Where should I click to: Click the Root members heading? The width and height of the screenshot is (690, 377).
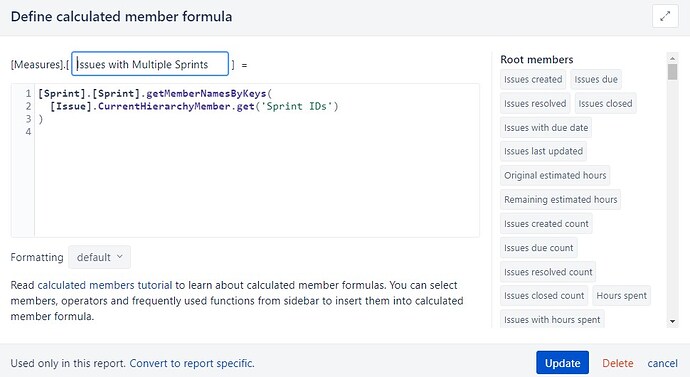pyautogui.click(x=536, y=59)
